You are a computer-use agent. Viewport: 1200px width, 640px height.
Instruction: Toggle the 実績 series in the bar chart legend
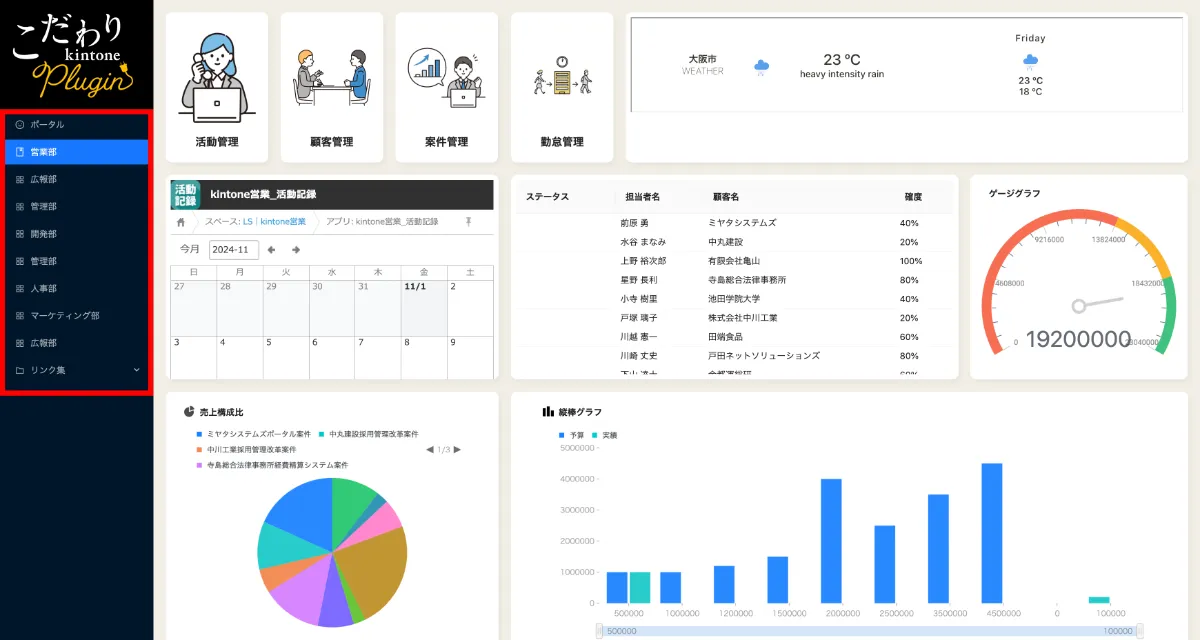point(605,435)
